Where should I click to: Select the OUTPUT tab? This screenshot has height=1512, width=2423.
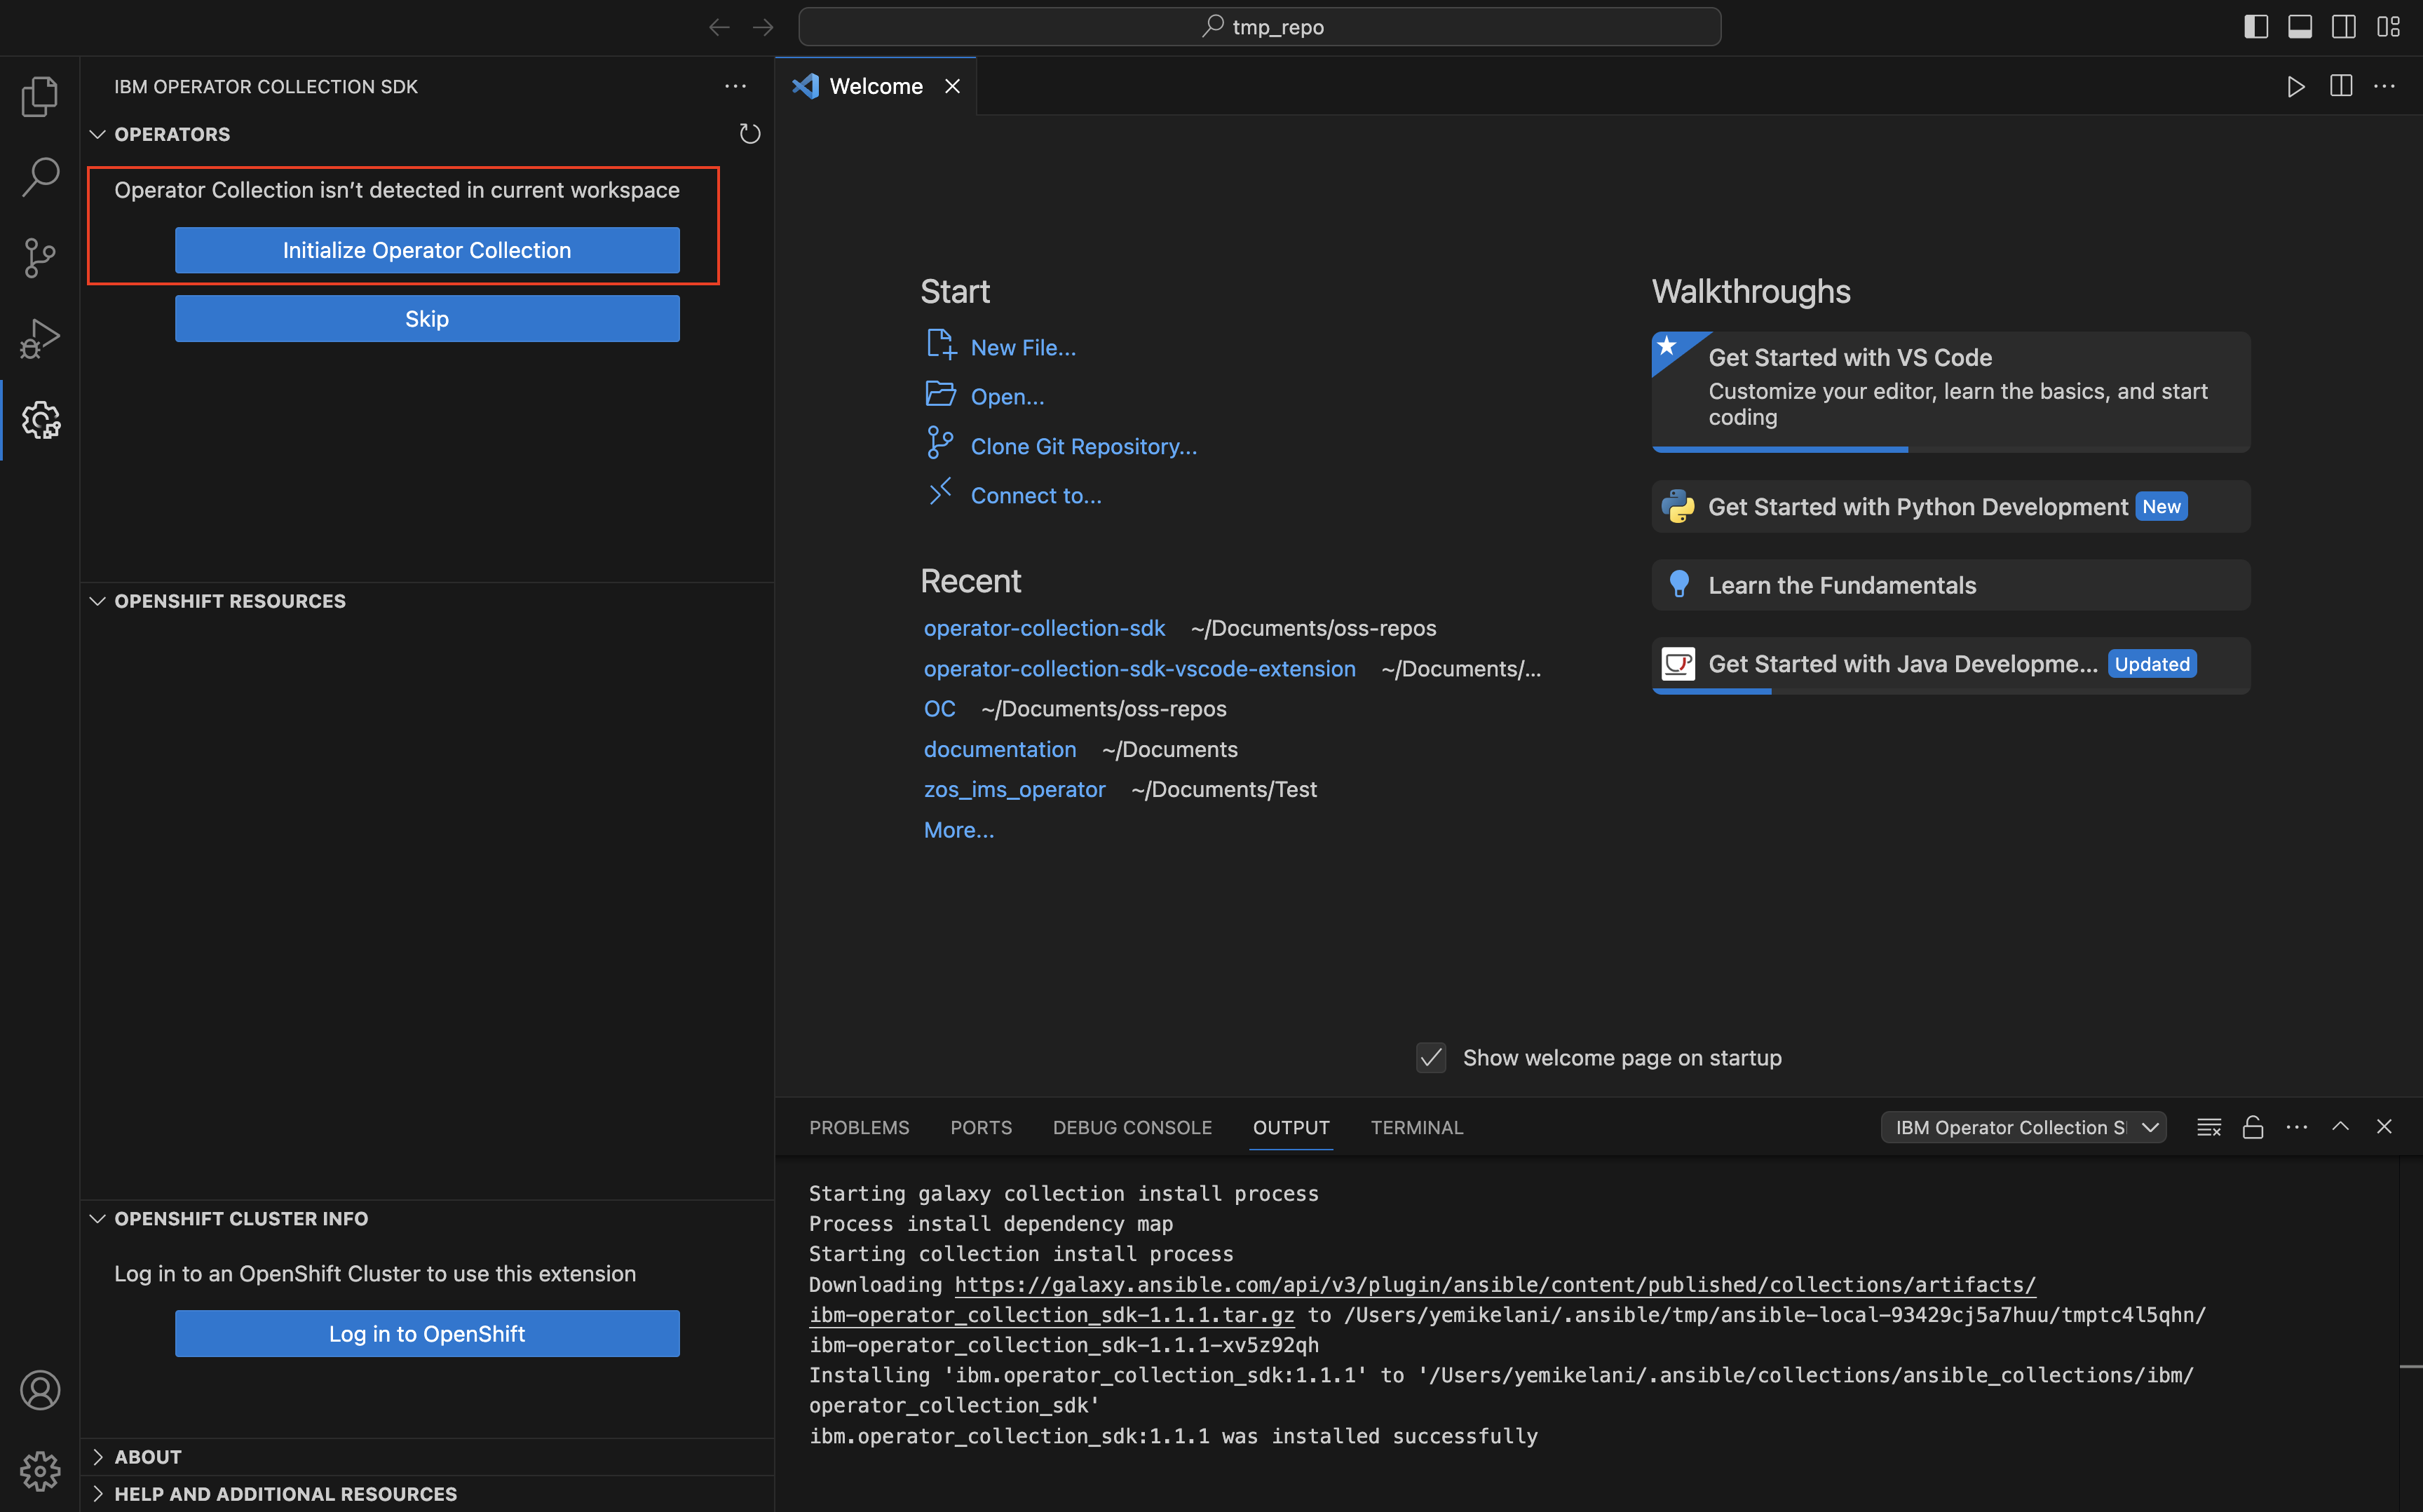coord(1291,1127)
